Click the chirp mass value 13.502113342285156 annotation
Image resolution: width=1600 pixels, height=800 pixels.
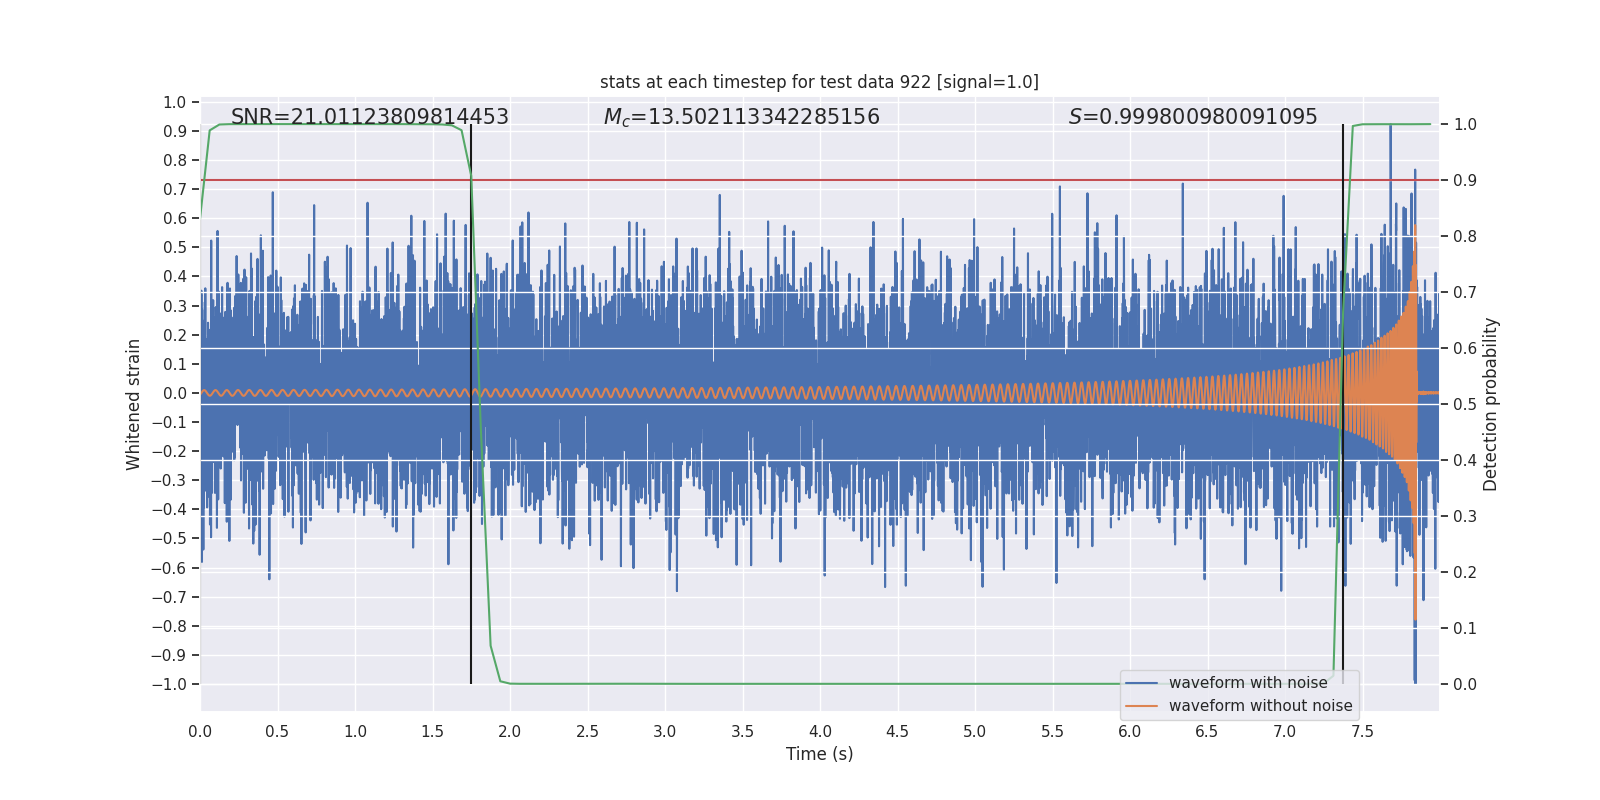coord(742,117)
